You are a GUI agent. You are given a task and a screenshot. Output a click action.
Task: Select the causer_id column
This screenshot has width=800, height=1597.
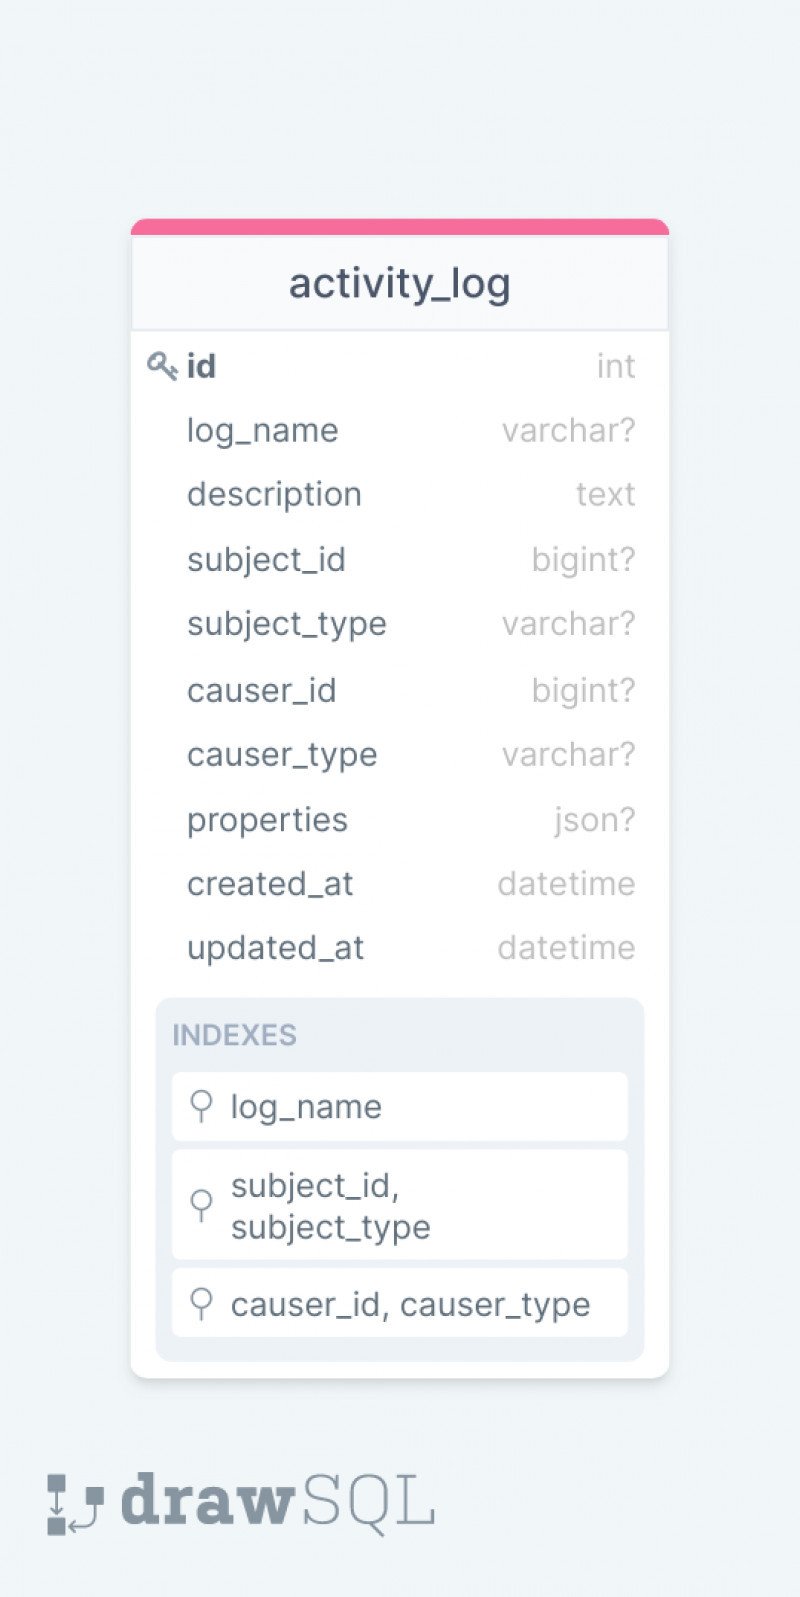click(400, 690)
